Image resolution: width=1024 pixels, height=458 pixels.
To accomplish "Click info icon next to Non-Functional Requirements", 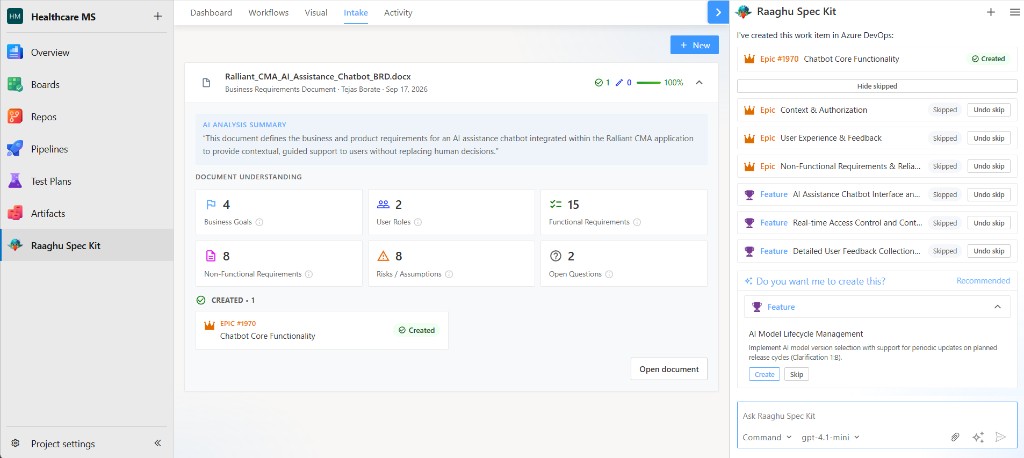I will tap(309, 274).
